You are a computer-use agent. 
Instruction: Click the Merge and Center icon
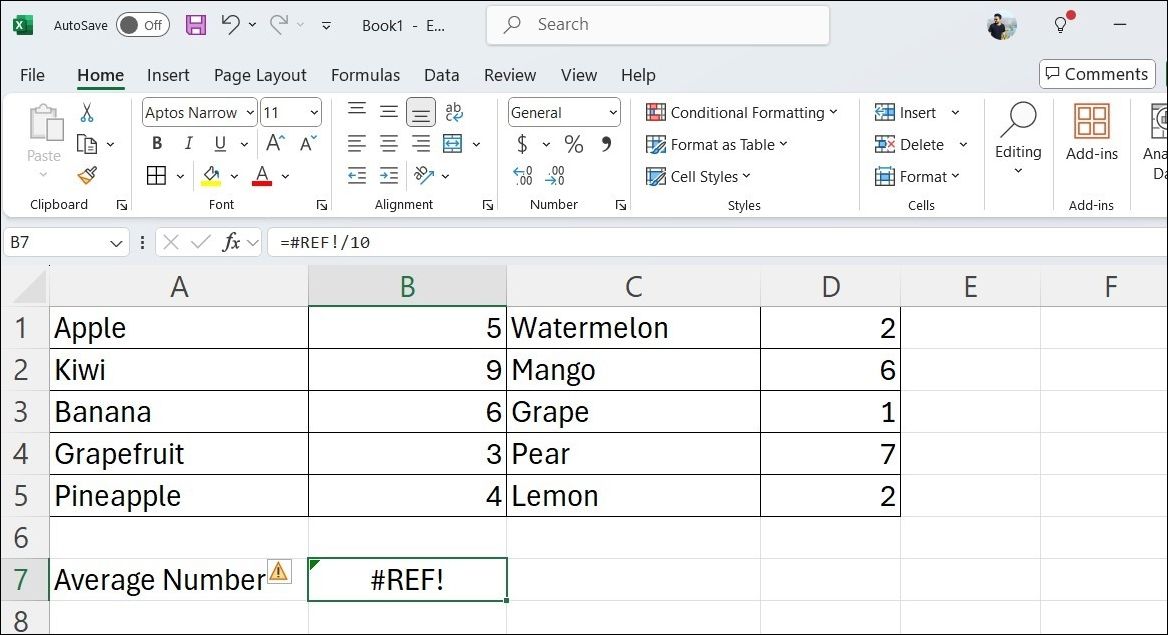[453, 144]
